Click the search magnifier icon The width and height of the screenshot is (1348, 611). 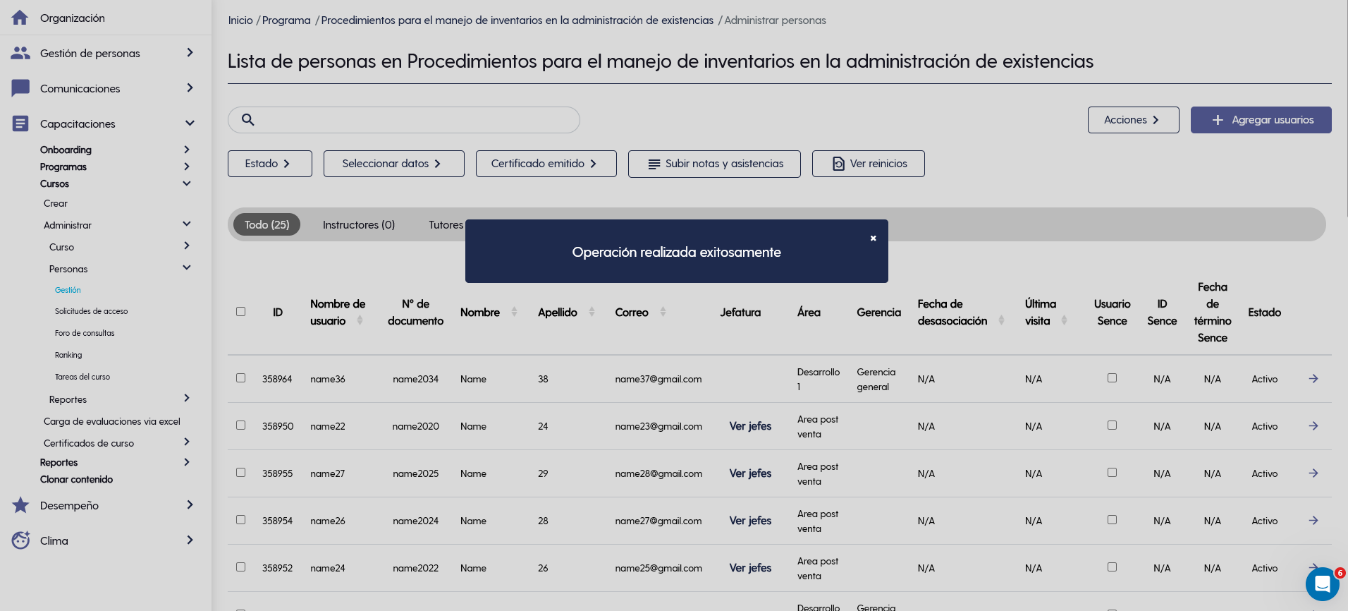[x=248, y=120]
